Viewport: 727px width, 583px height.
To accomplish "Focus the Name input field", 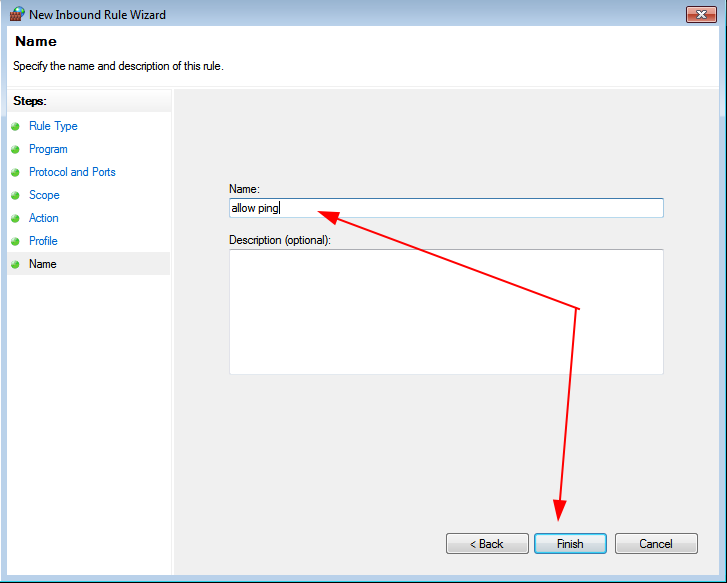I will (x=446, y=208).
